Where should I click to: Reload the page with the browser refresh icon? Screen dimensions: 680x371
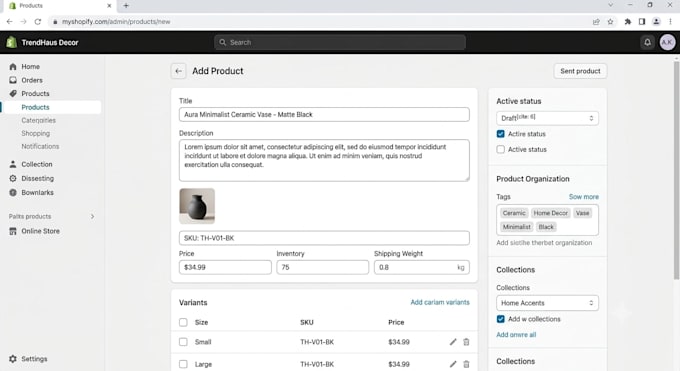(38, 21)
